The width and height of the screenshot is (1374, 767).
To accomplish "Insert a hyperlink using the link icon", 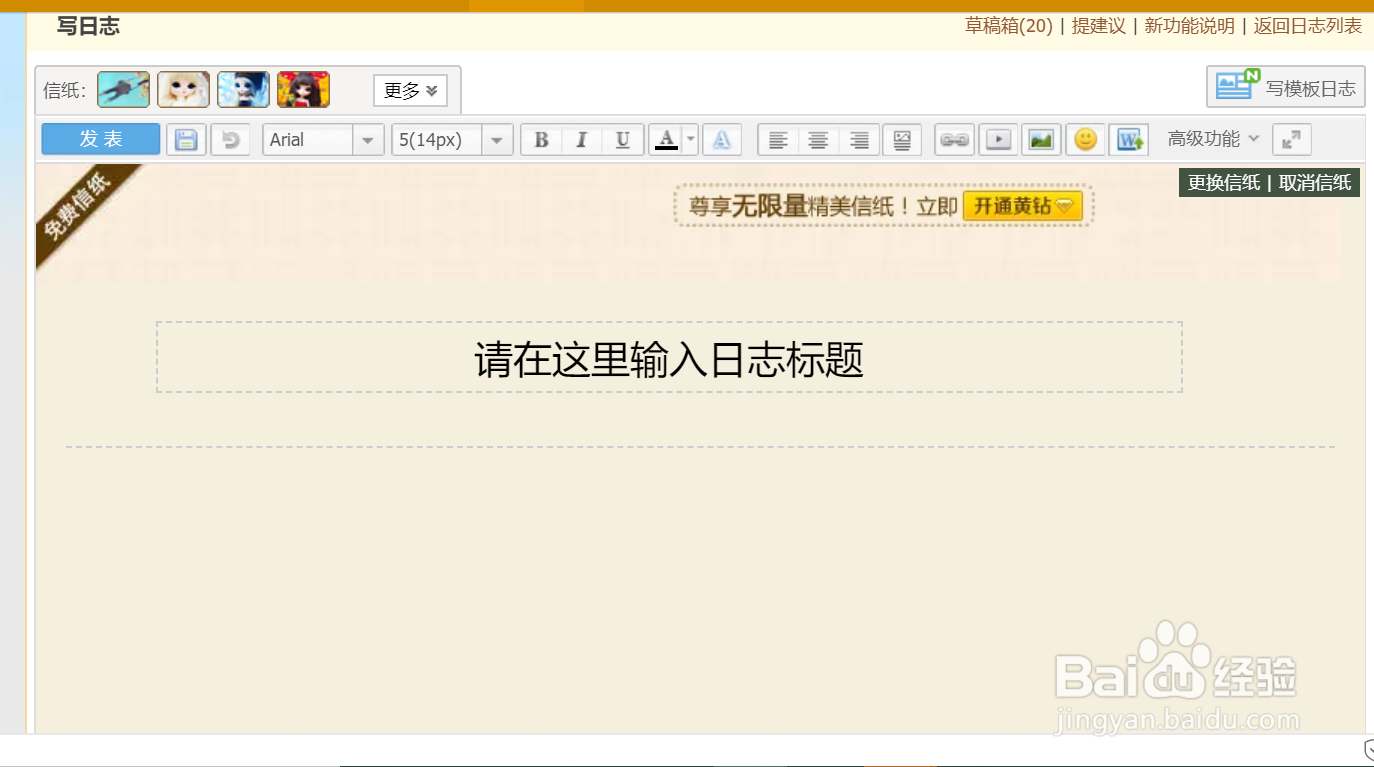I will click(x=954, y=139).
